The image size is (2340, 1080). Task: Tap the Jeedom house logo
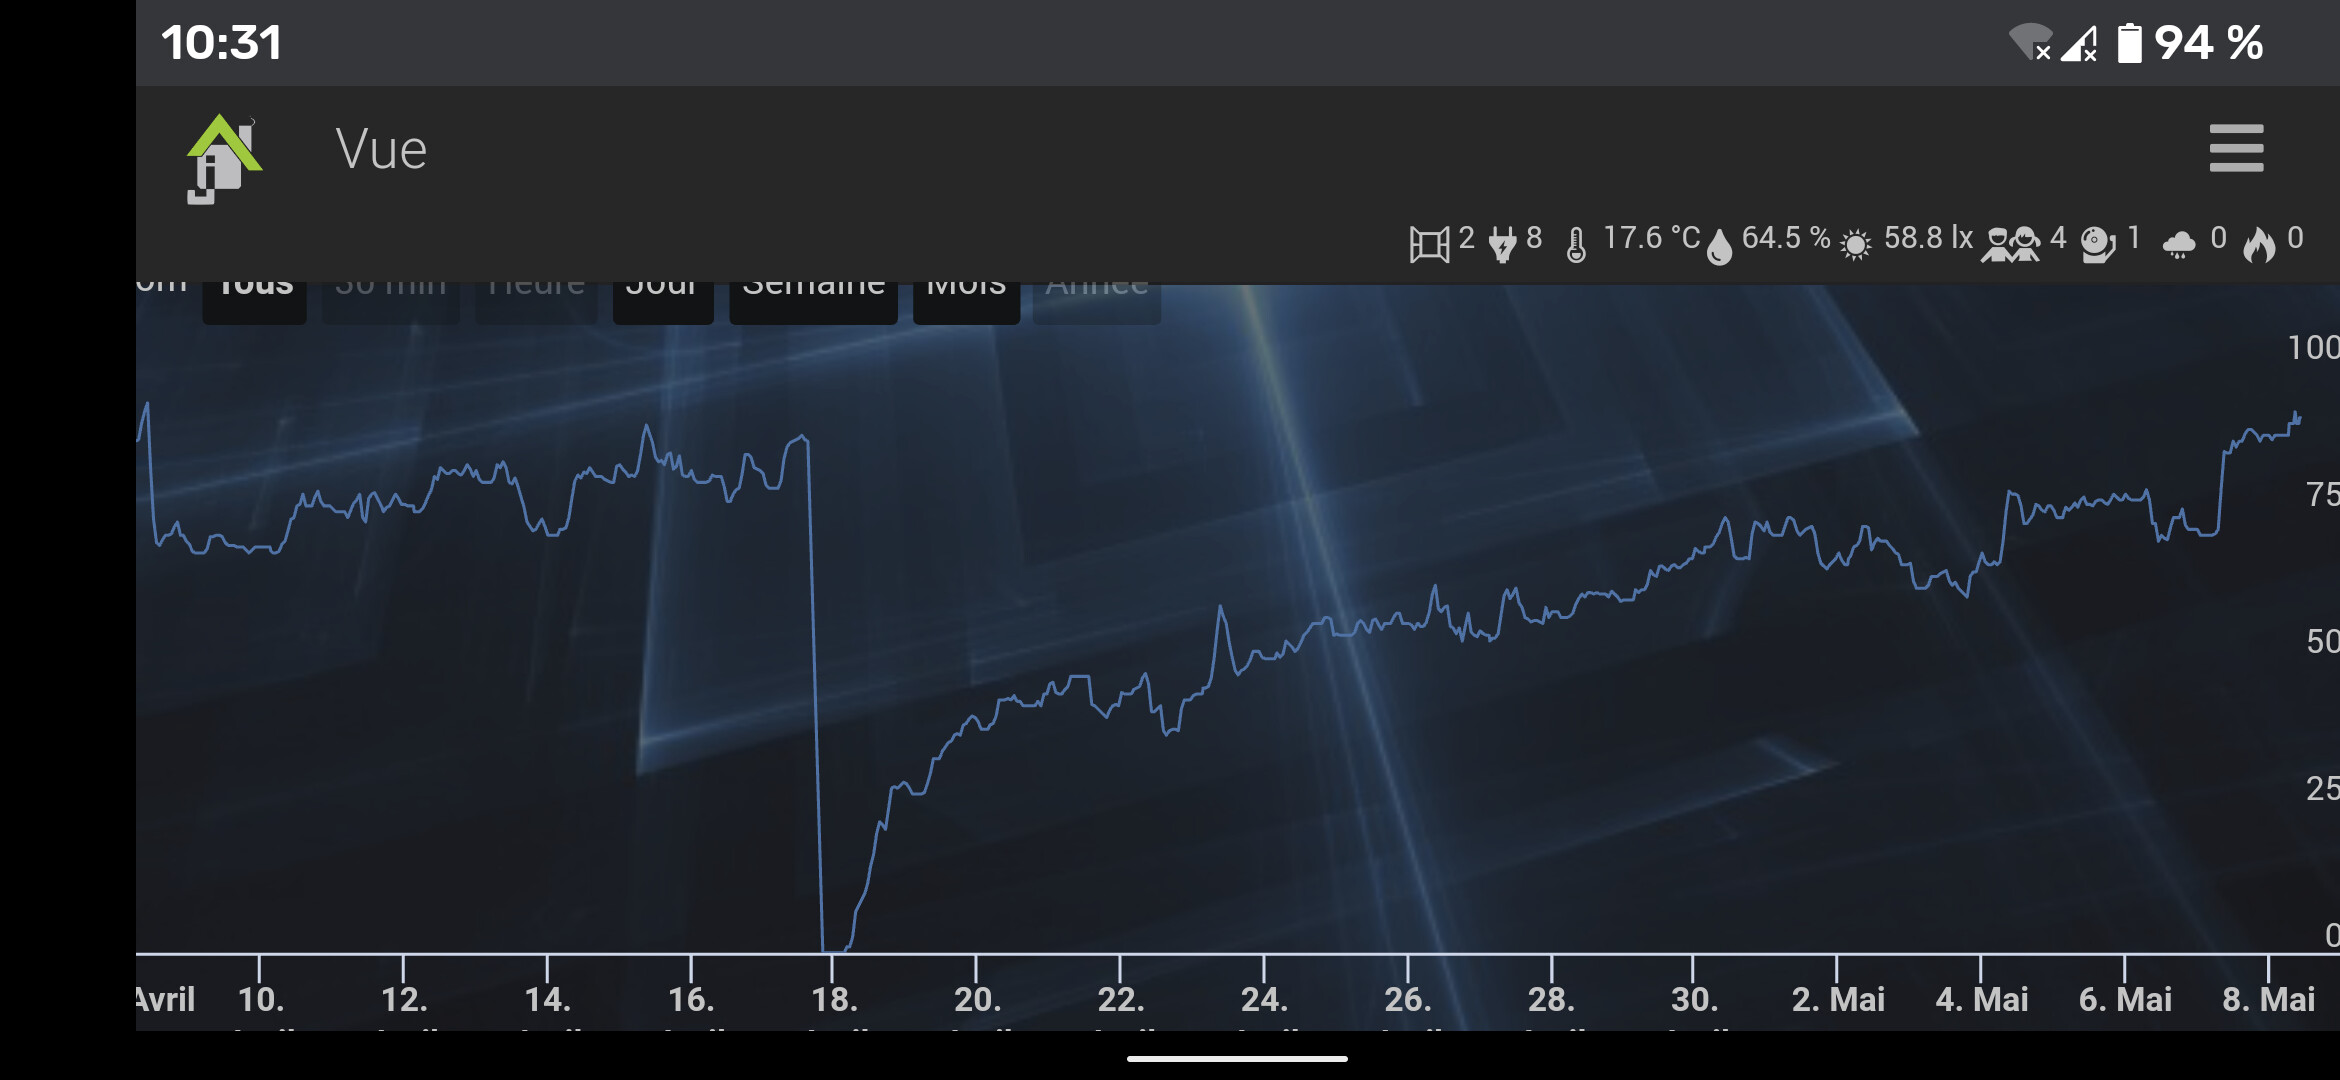click(x=224, y=159)
